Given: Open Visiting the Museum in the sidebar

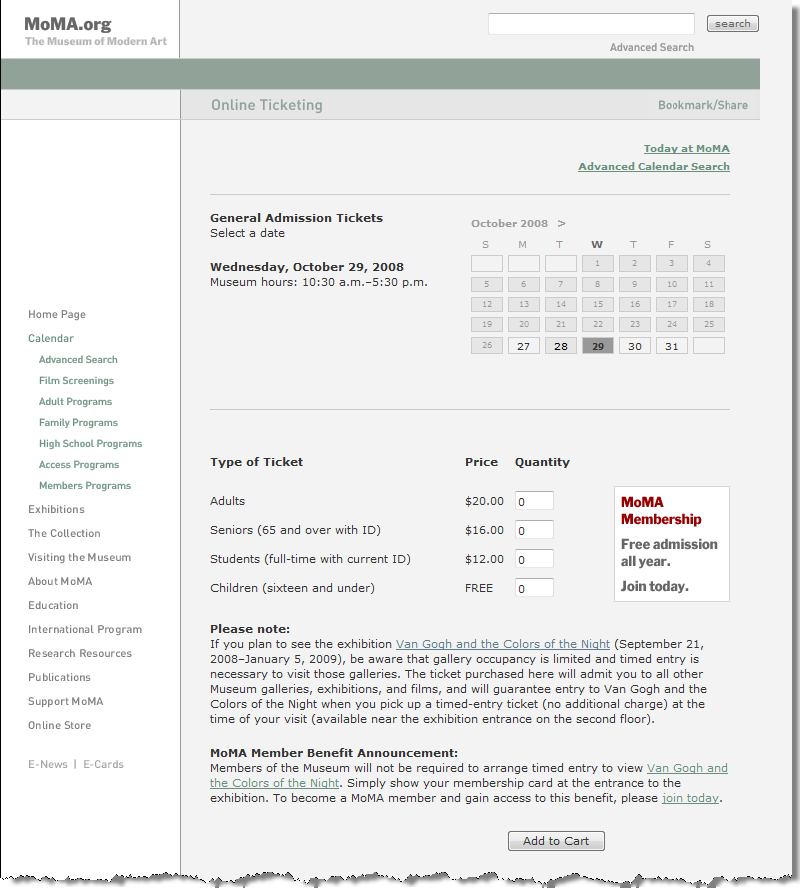Looking at the screenshot, I should point(79,557).
